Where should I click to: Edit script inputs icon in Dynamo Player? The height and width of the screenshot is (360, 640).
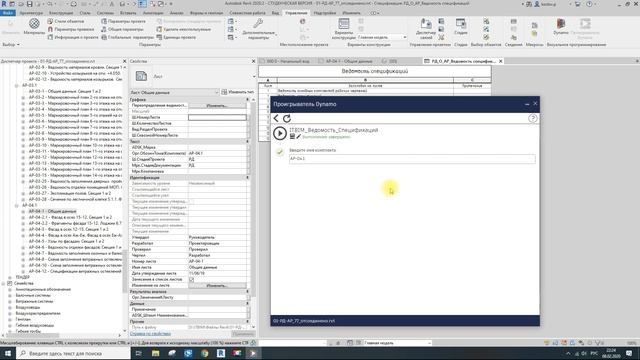(x=298, y=137)
